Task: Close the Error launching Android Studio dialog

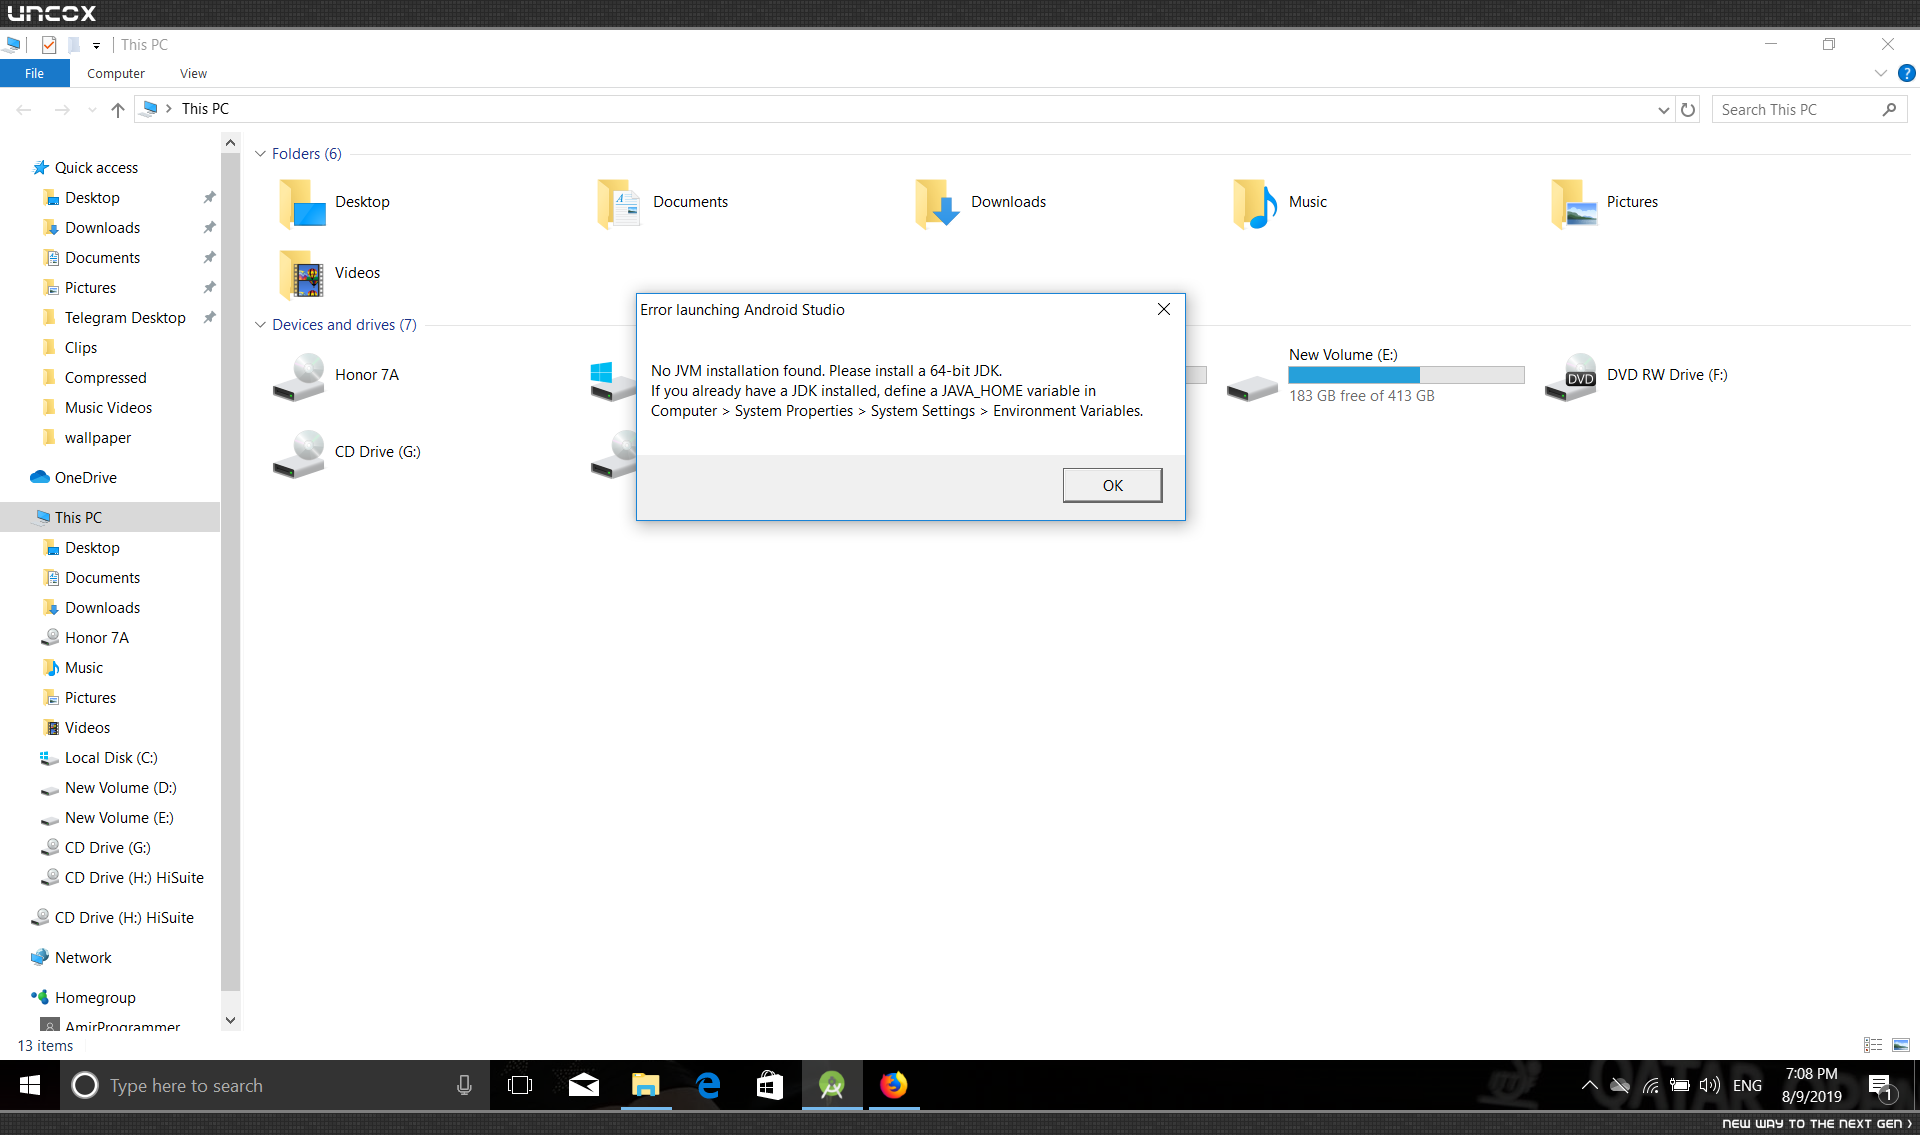Action: tap(1164, 309)
